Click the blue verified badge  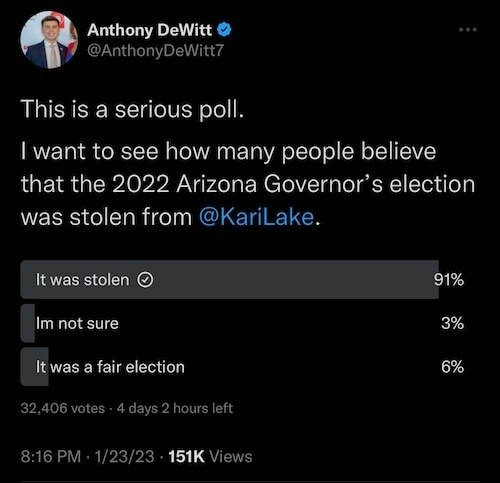click(224, 30)
